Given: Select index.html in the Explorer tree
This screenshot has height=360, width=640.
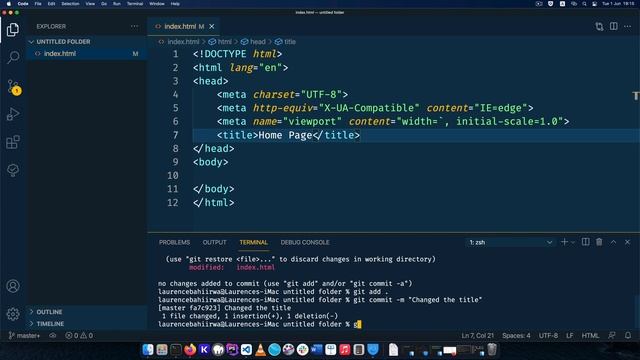Looking at the screenshot, I should pos(86,53).
